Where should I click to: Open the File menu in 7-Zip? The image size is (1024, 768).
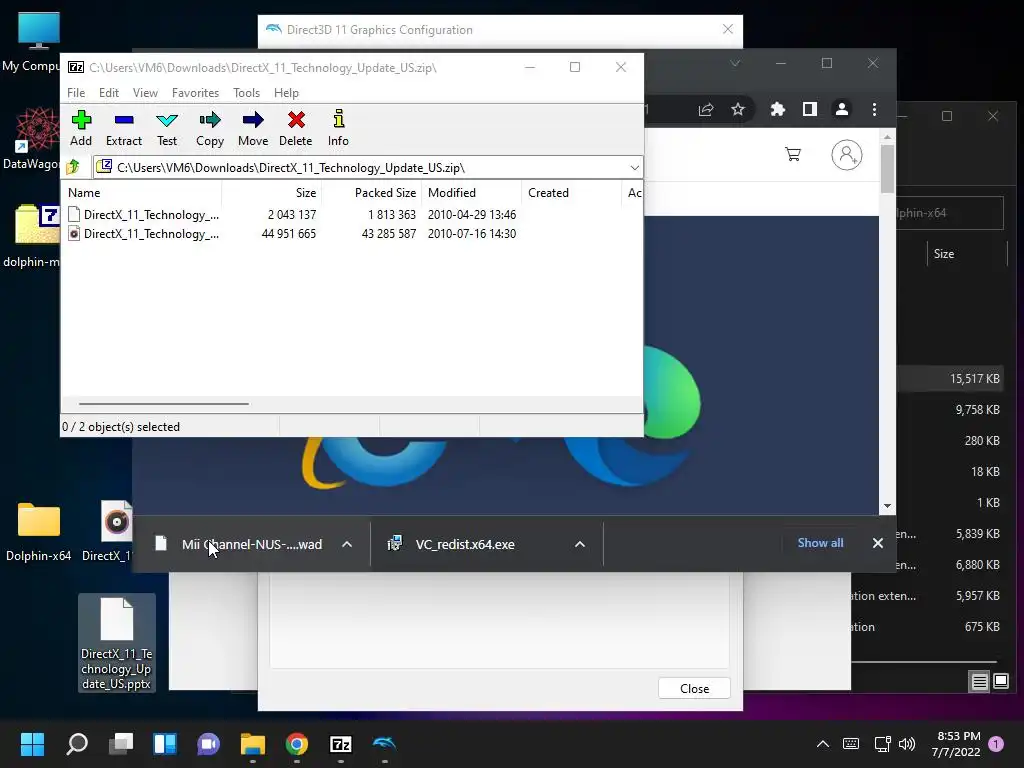(76, 93)
